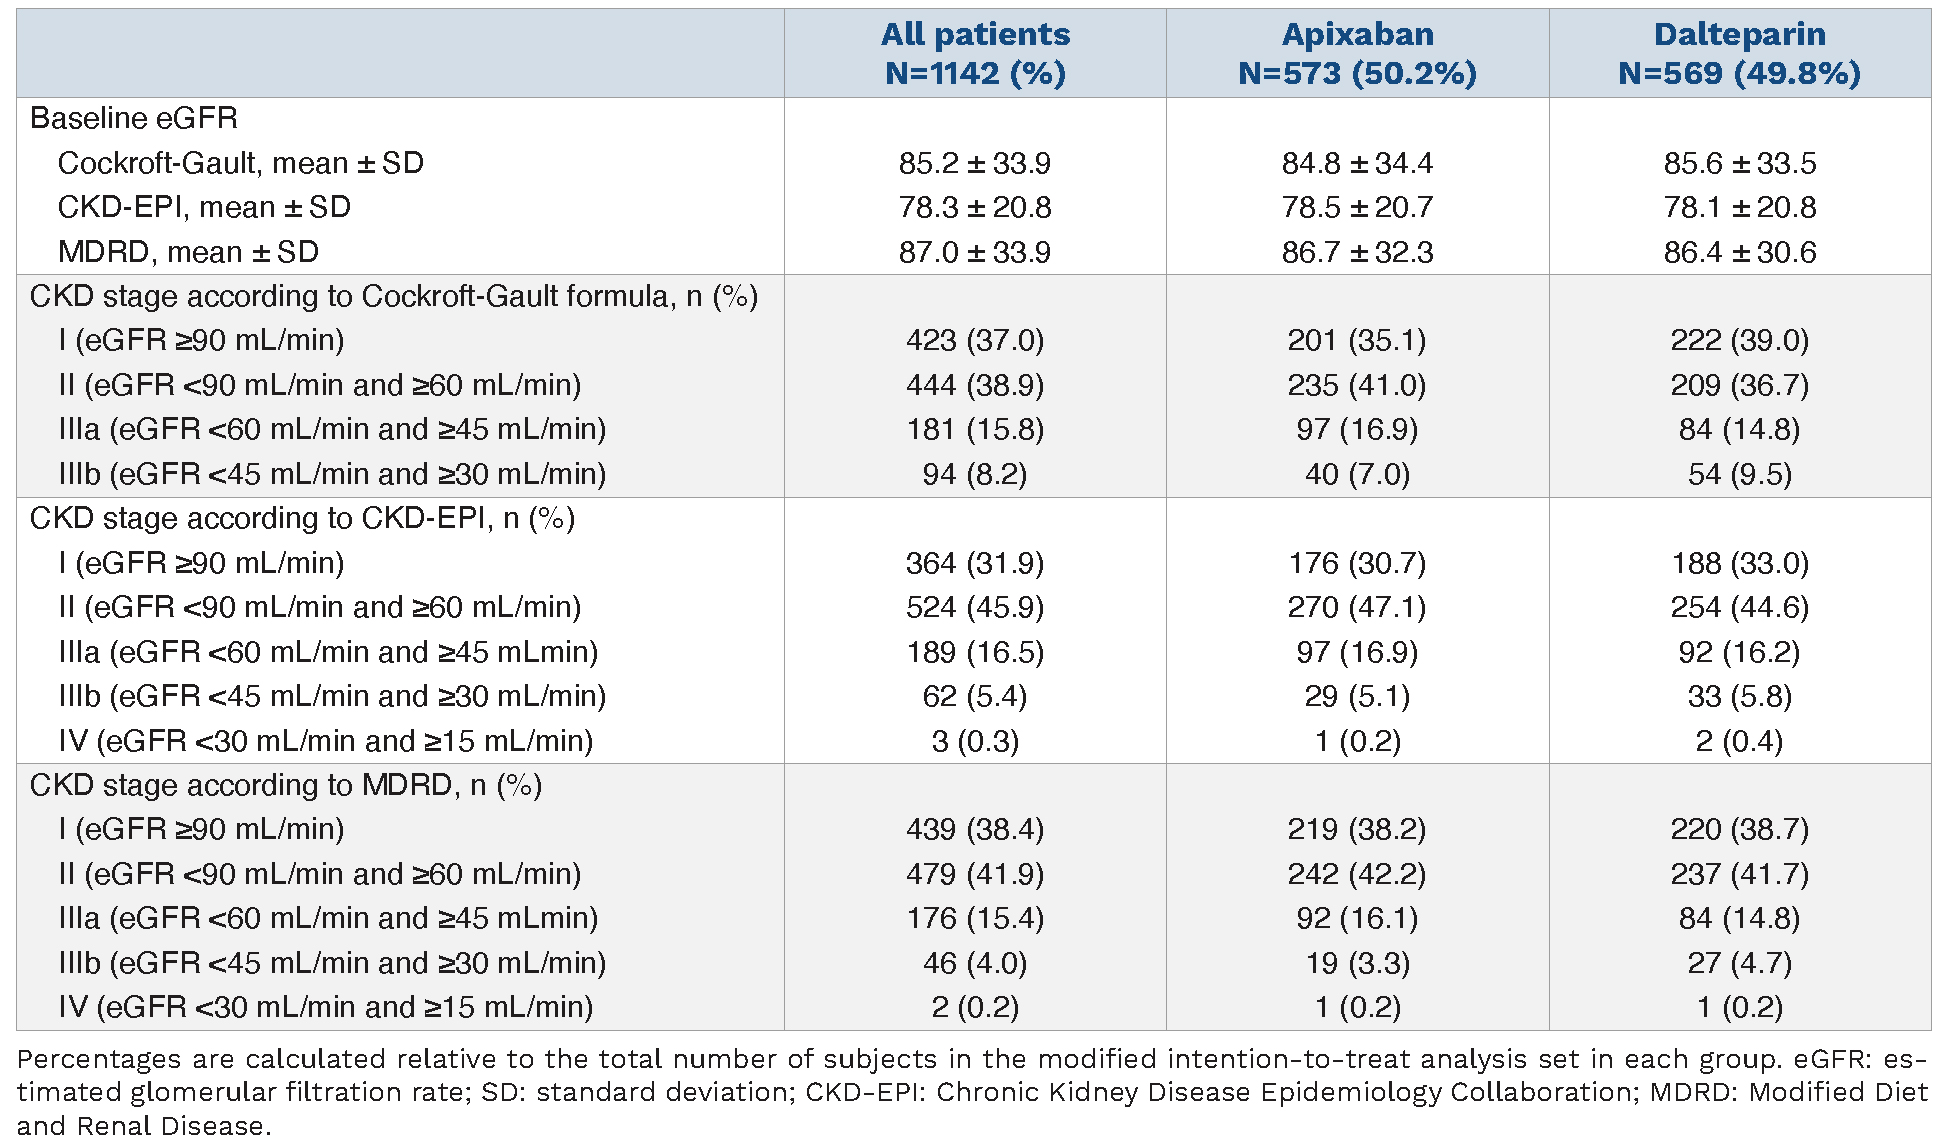Select "CKD stage according to Cockroft-Gault formula" heading
Viewport: 1938px width, 1148px height.
[x=394, y=296]
